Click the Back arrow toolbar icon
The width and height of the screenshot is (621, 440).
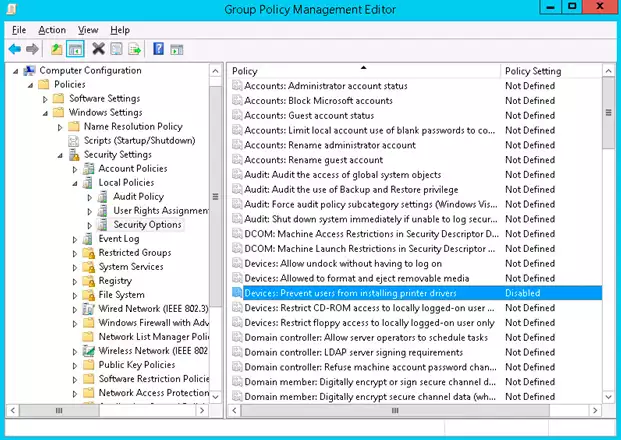point(14,48)
